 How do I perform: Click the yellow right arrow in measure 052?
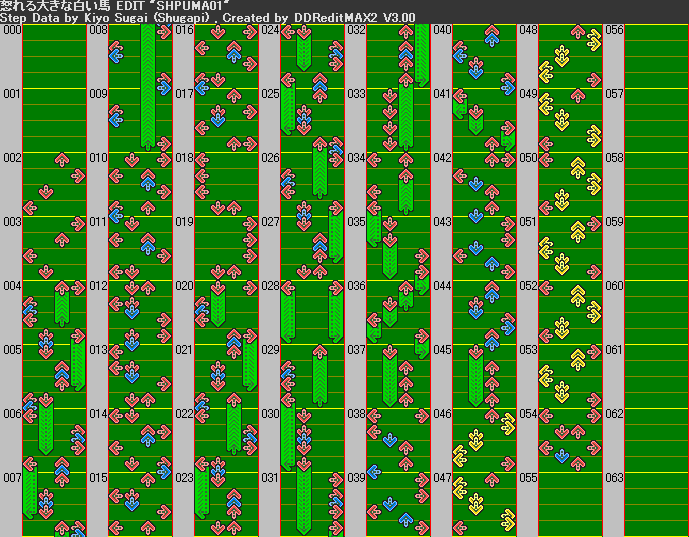point(594,312)
